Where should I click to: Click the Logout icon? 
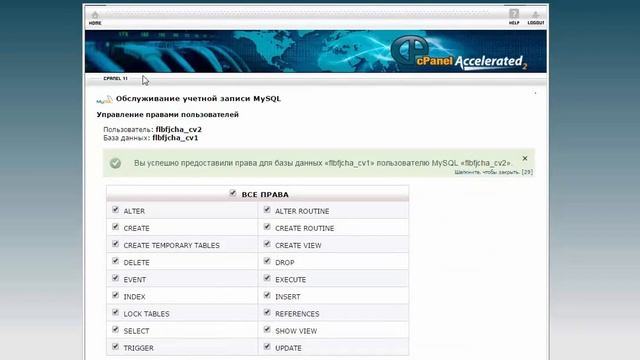click(x=536, y=18)
